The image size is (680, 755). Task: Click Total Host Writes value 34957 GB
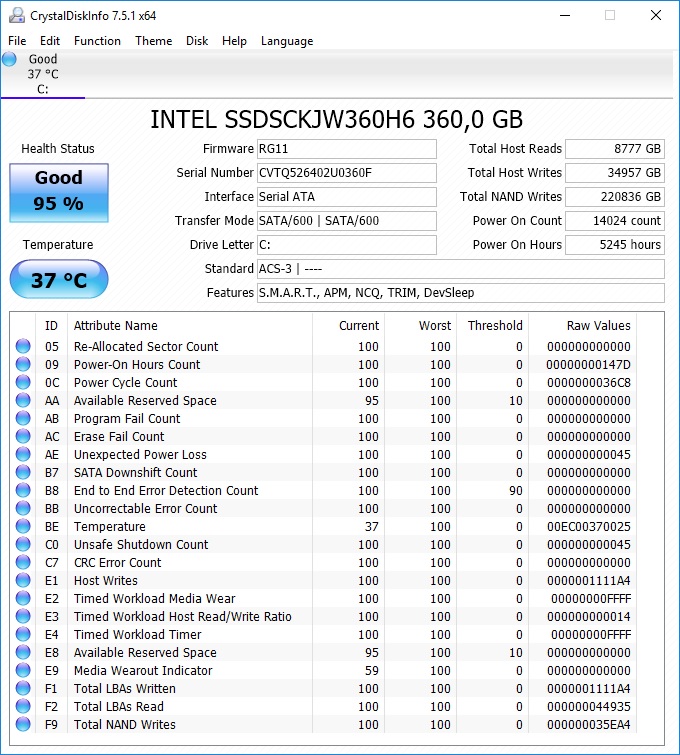(615, 173)
